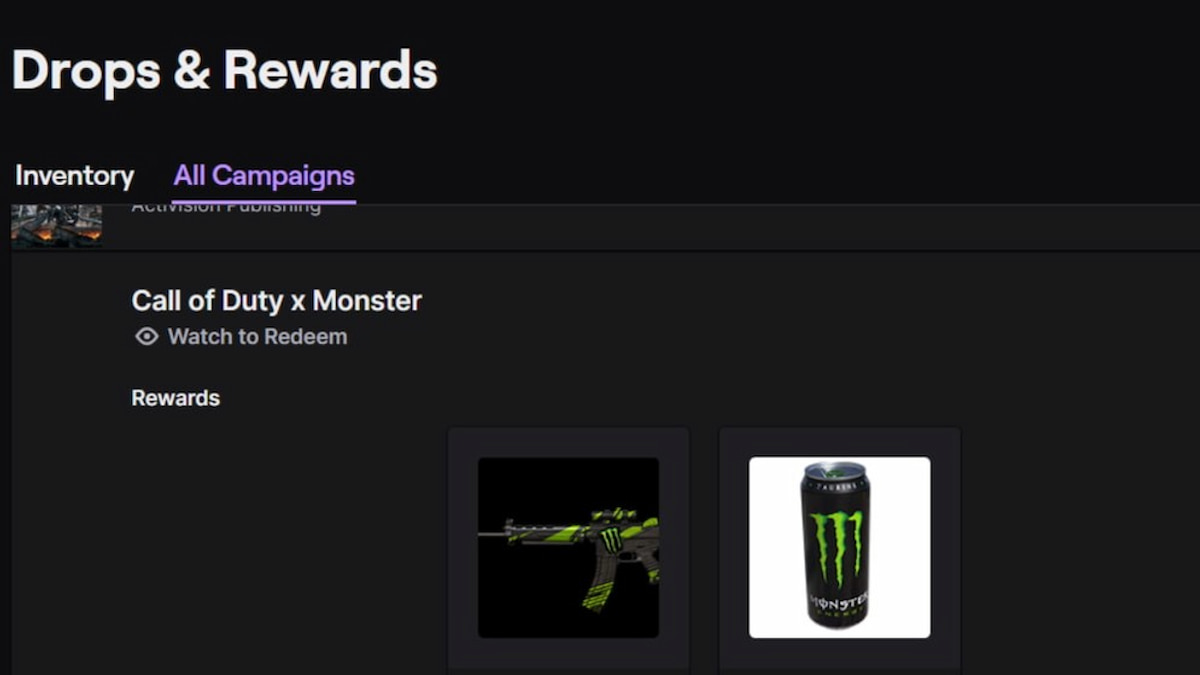
Task: Select the Monster-skinned rifle reward image
Action: tap(568, 547)
